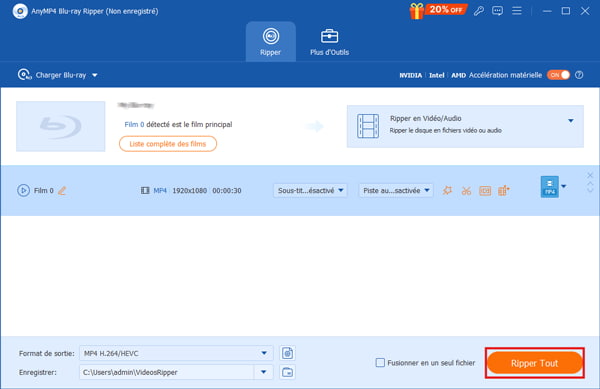
Task: Remove Film 0 row with X
Action: click(590, 175)
